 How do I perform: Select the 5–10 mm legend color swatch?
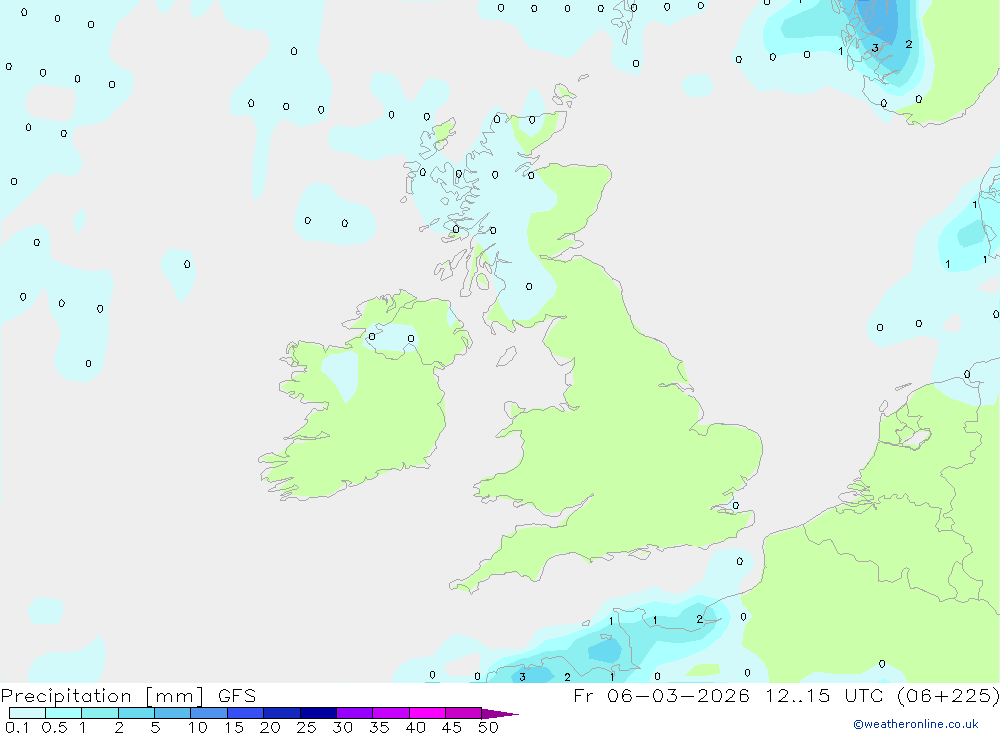172,713
